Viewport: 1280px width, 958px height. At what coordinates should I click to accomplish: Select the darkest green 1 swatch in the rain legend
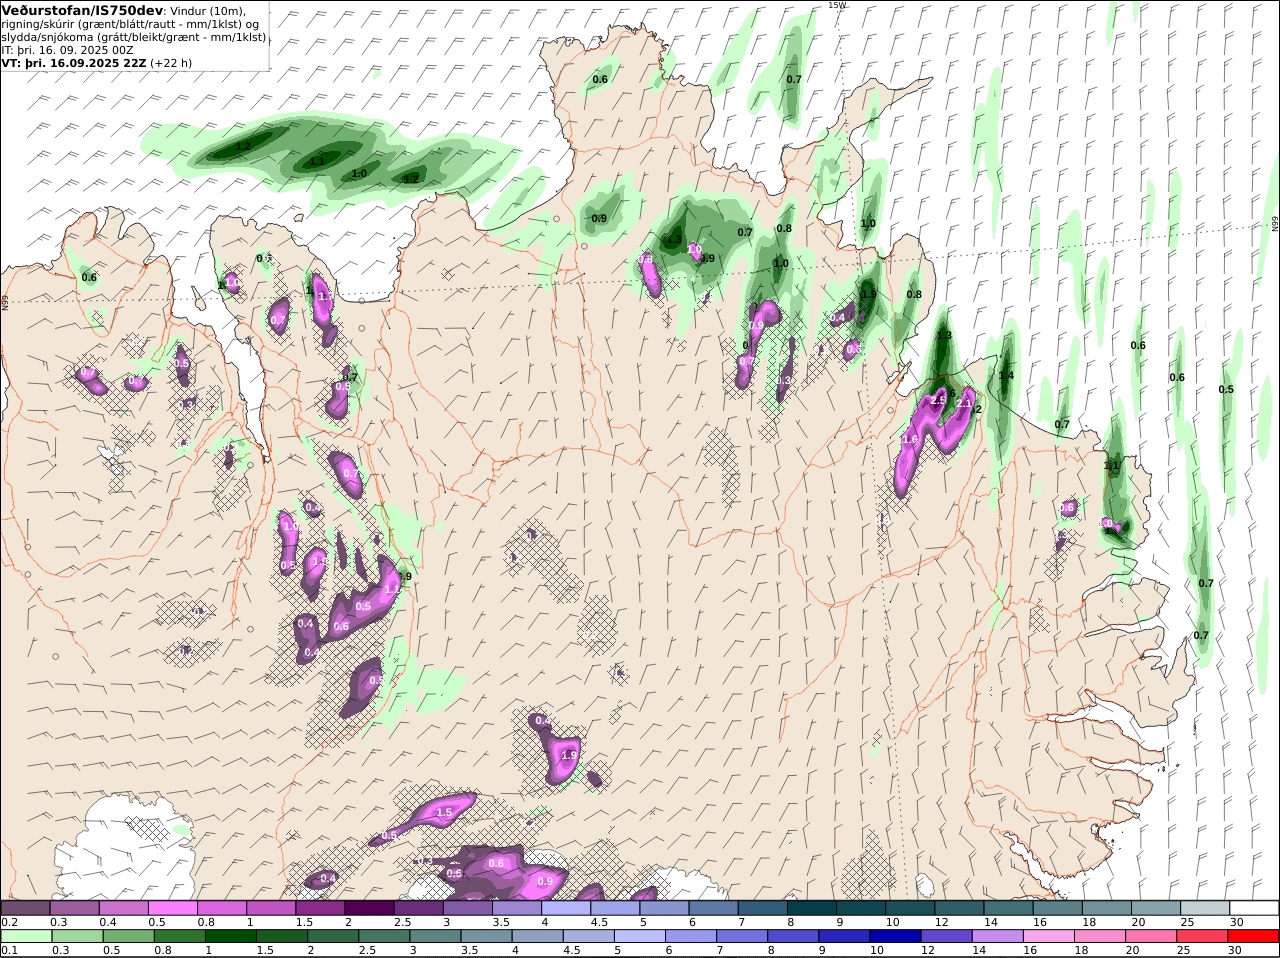click(230, 937)
